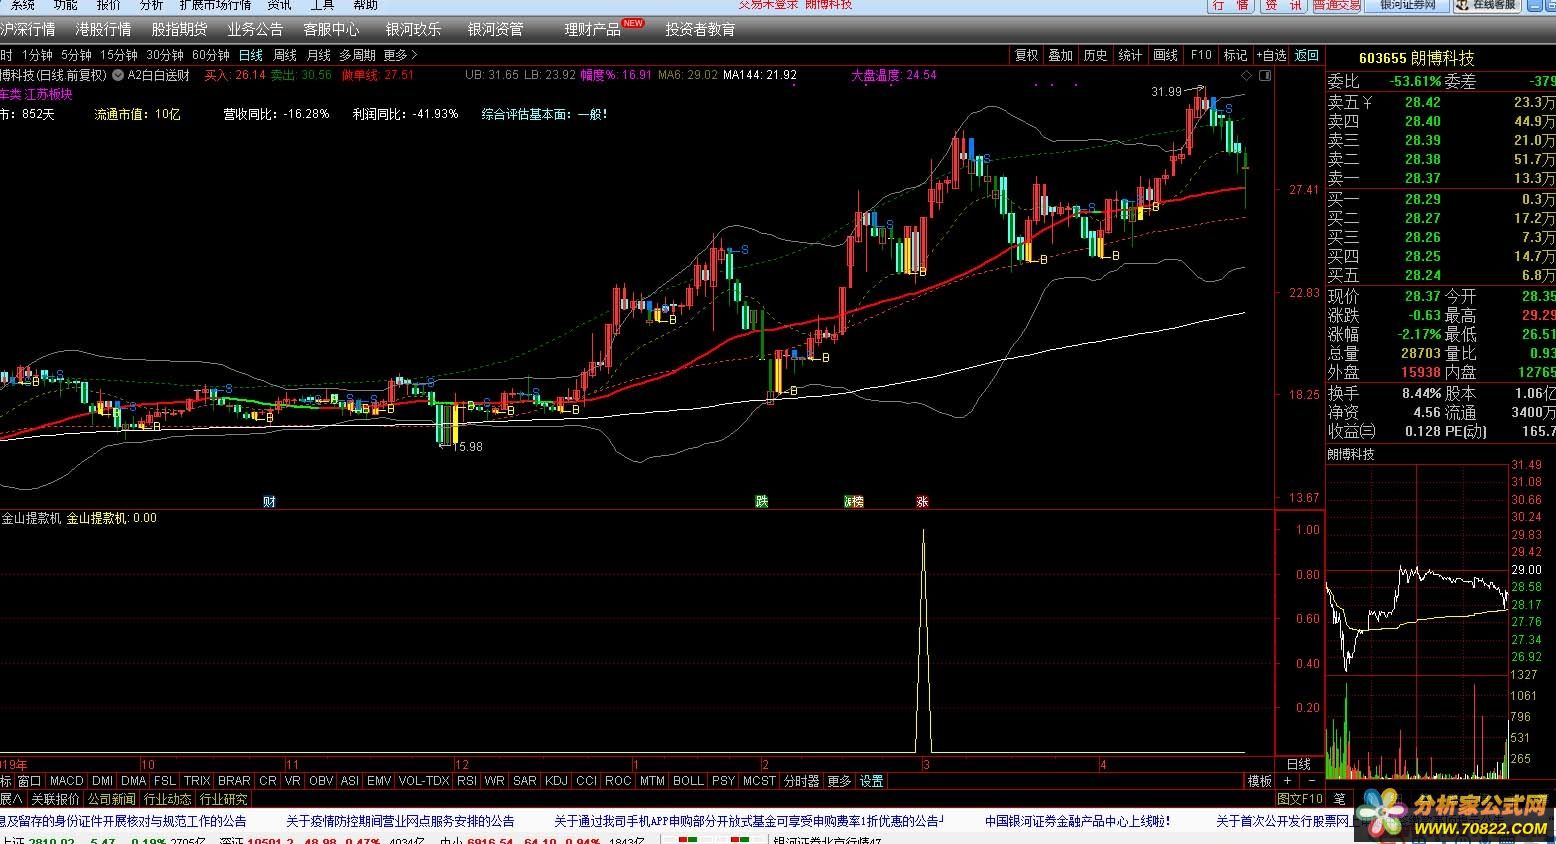Viewport: 1556px width, 844px height.
Task: Click the intraday mini chart for 朗博科技
Action: [1416, 620]
